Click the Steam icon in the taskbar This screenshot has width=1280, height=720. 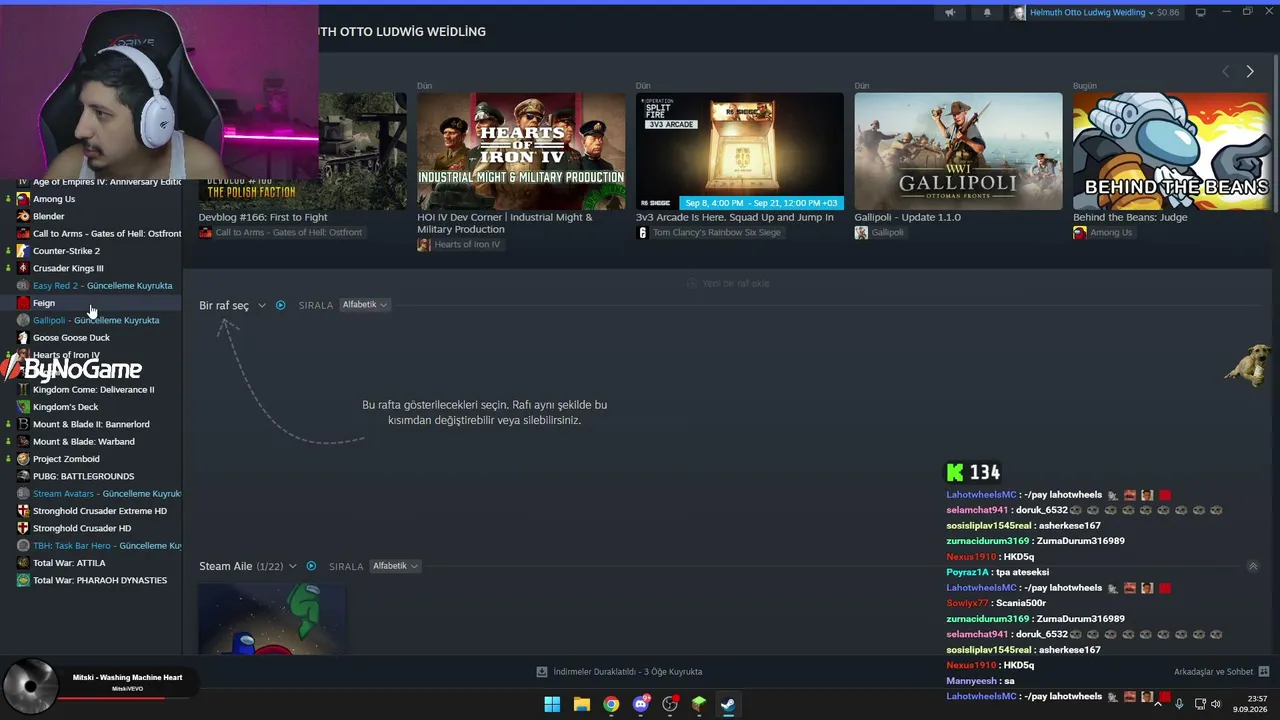(x=728, y=704)
